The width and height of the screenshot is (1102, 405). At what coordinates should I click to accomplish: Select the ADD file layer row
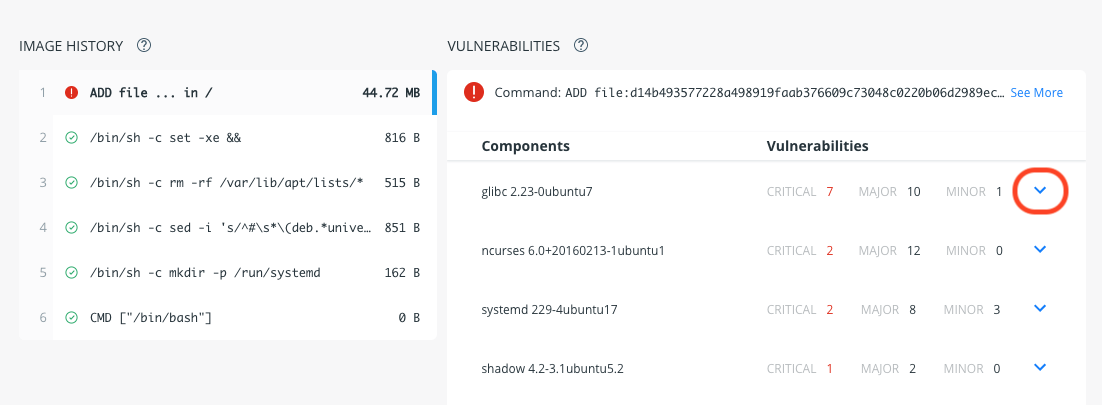coord(228,93)
